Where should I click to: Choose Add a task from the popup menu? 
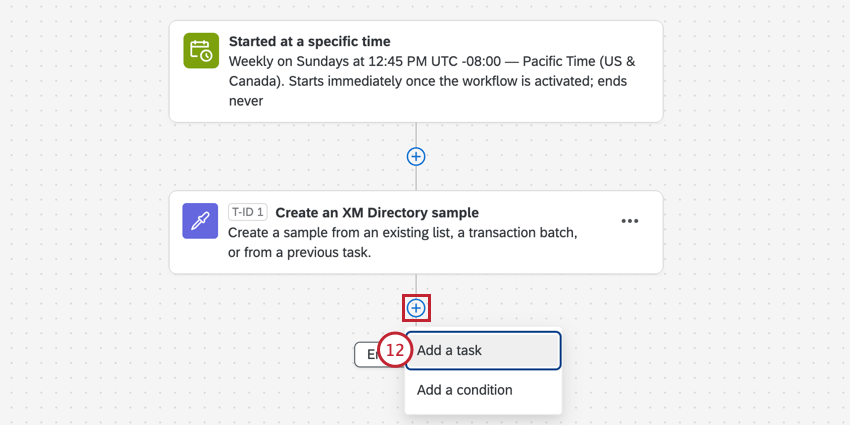click(483, 351)
